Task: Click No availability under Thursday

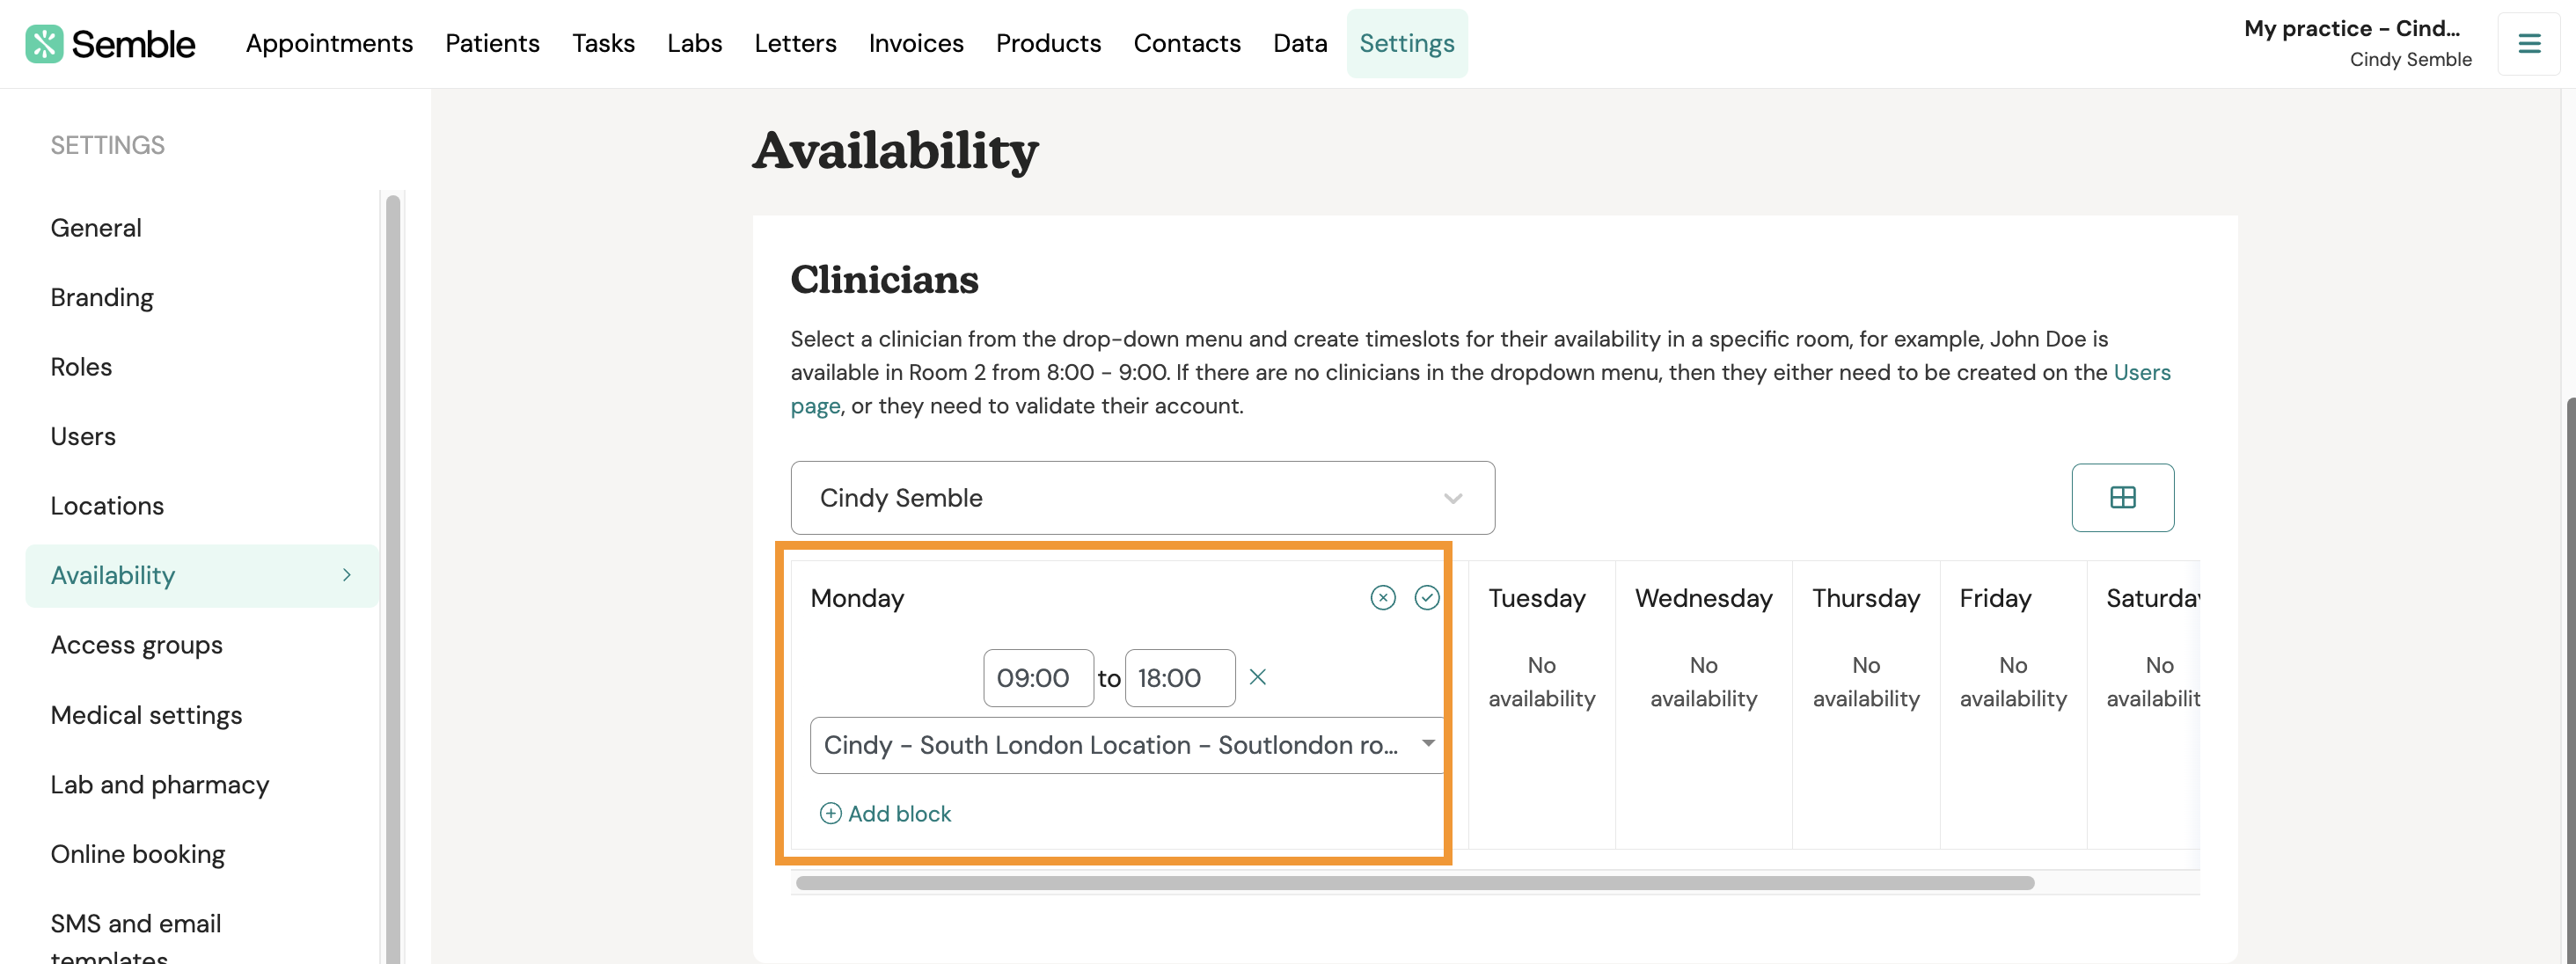Action: tap(1866, 681)
